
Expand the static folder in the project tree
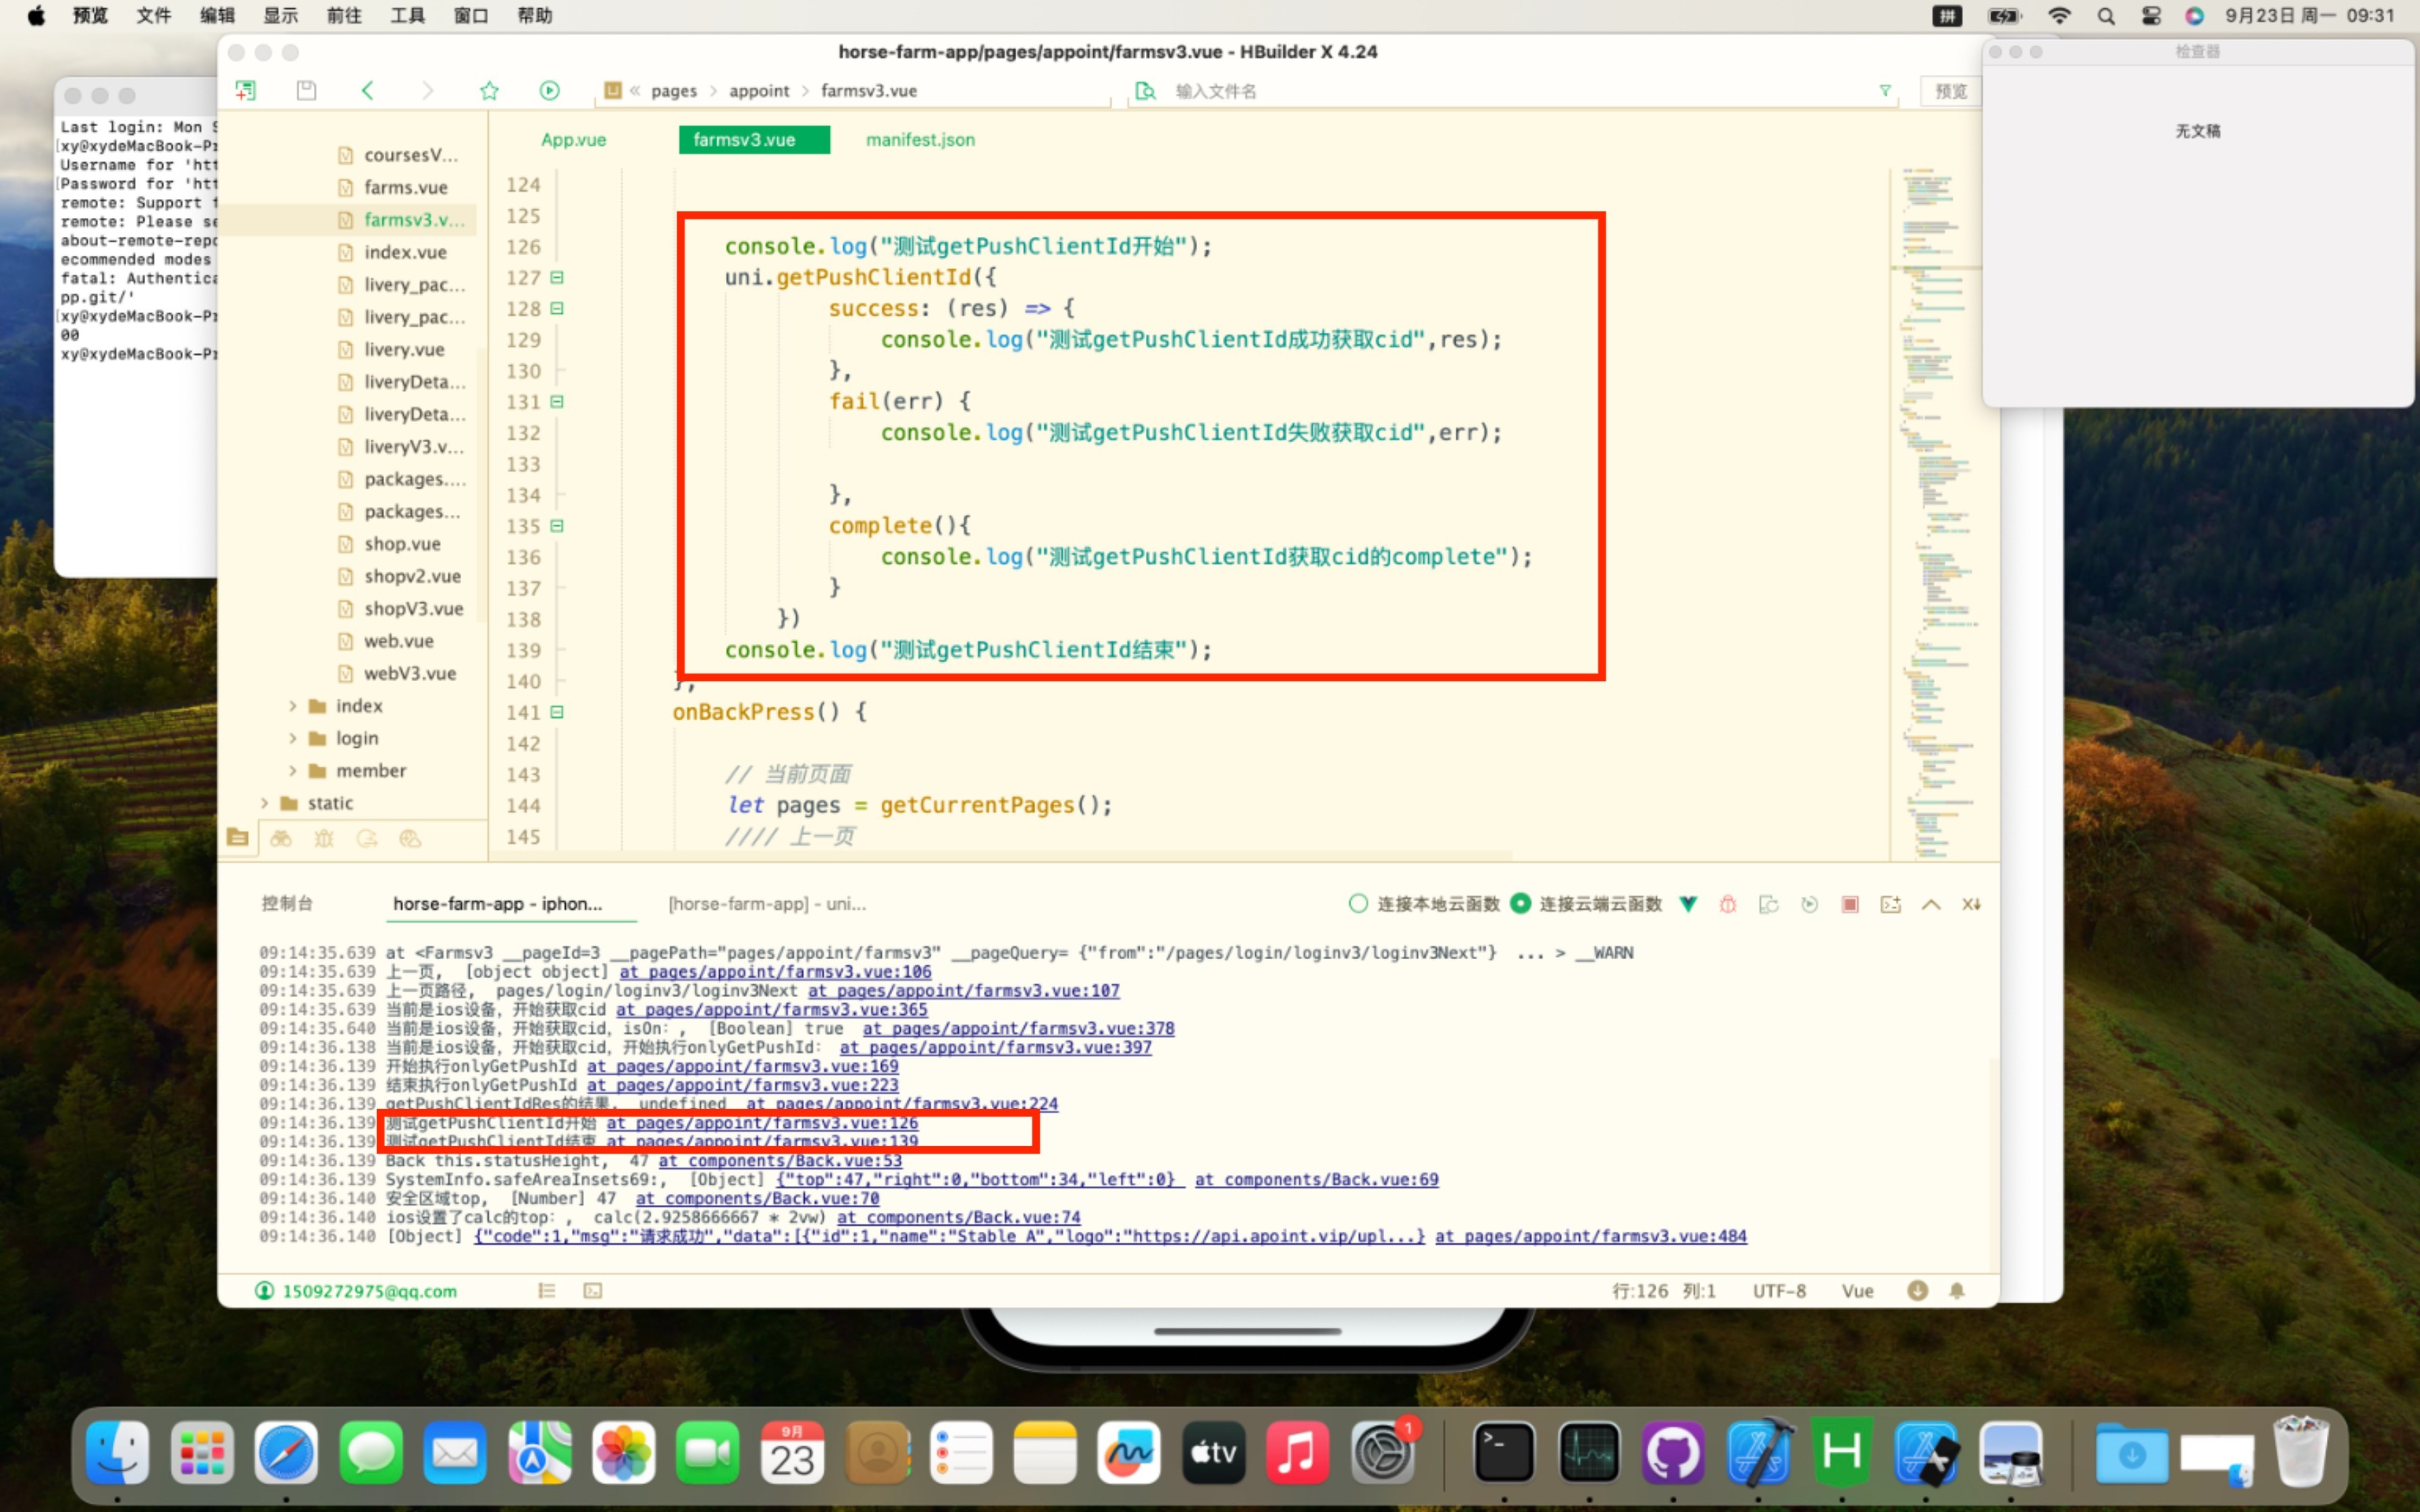[264, 803]
